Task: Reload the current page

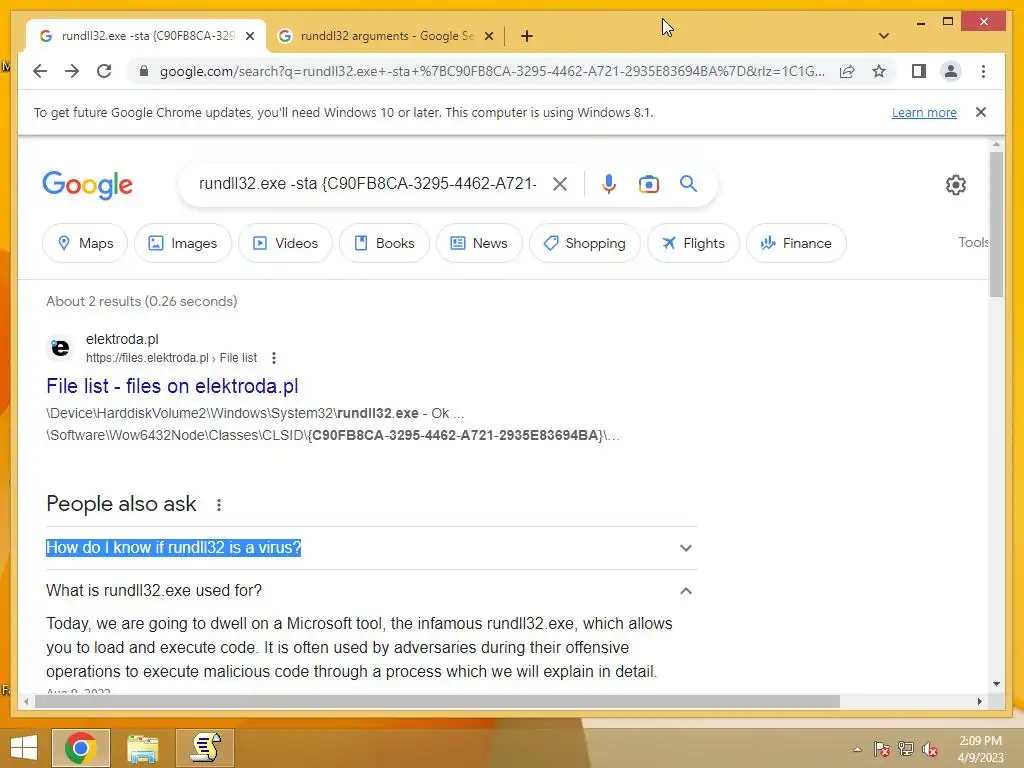Action: tap(104, 71)
